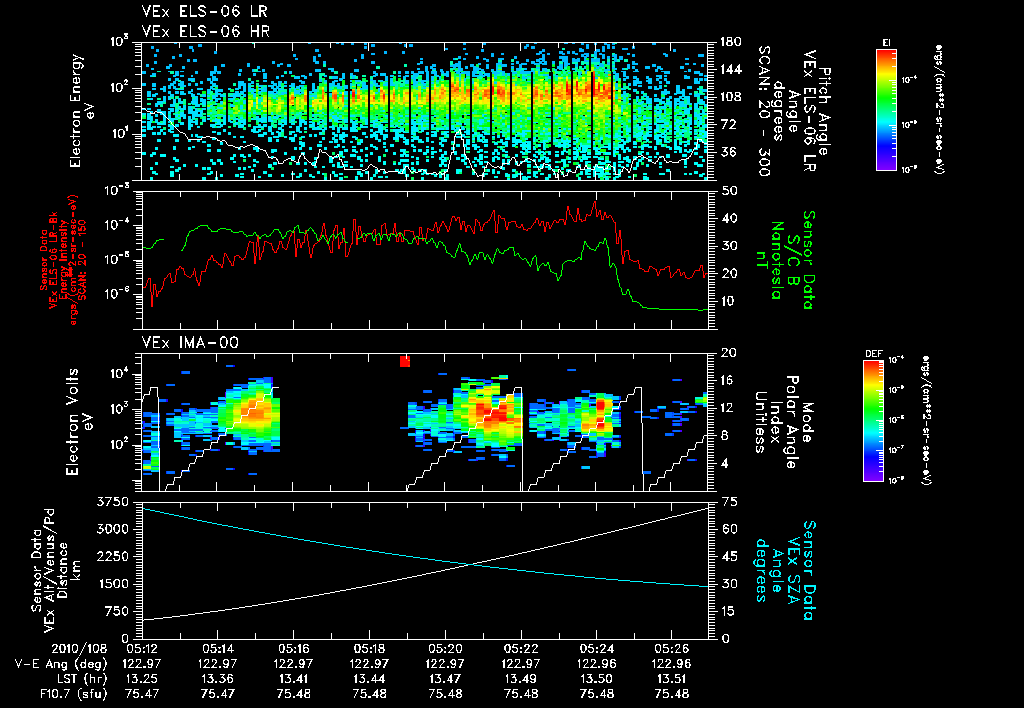
Task: Click the V-E angle 122.96 under 05:26
Action: pos(672,664)
